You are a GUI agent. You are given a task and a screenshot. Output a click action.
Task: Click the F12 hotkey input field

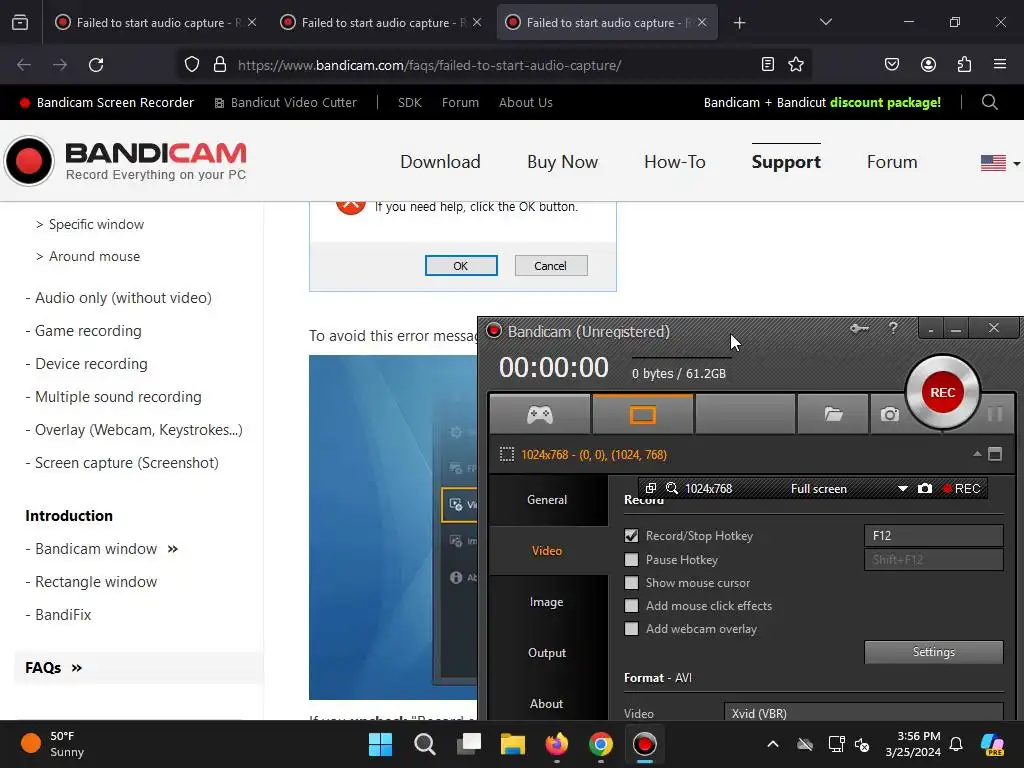(x=933, y=536)
